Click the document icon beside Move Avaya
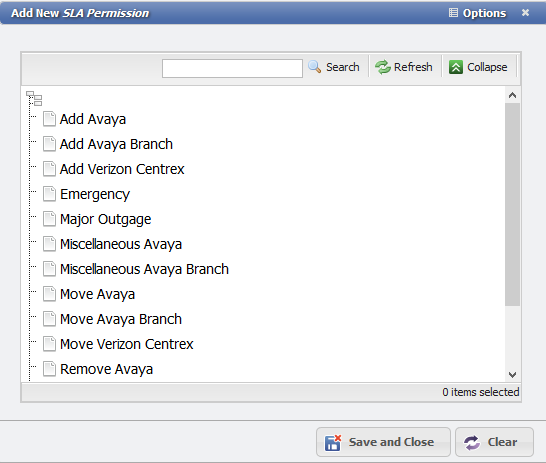The height and width of the screenshot is (463, 546). pyautogui.click(x=49, y=294)
